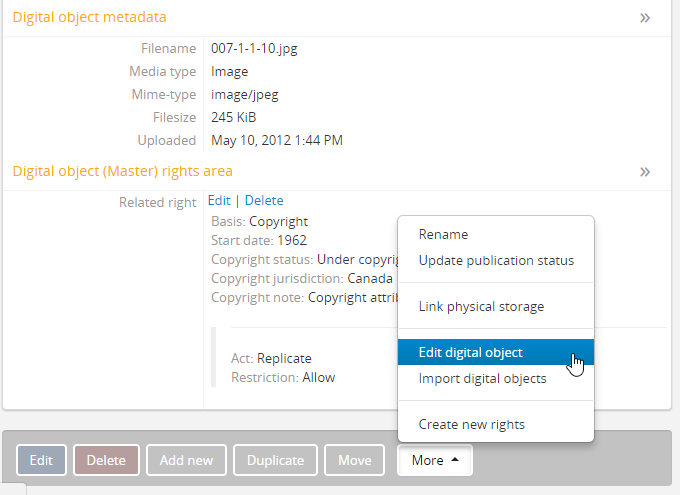Viewport: 680px width, 495px height.
Task: Choose Update publication status menu item
Action: [496, 260]
